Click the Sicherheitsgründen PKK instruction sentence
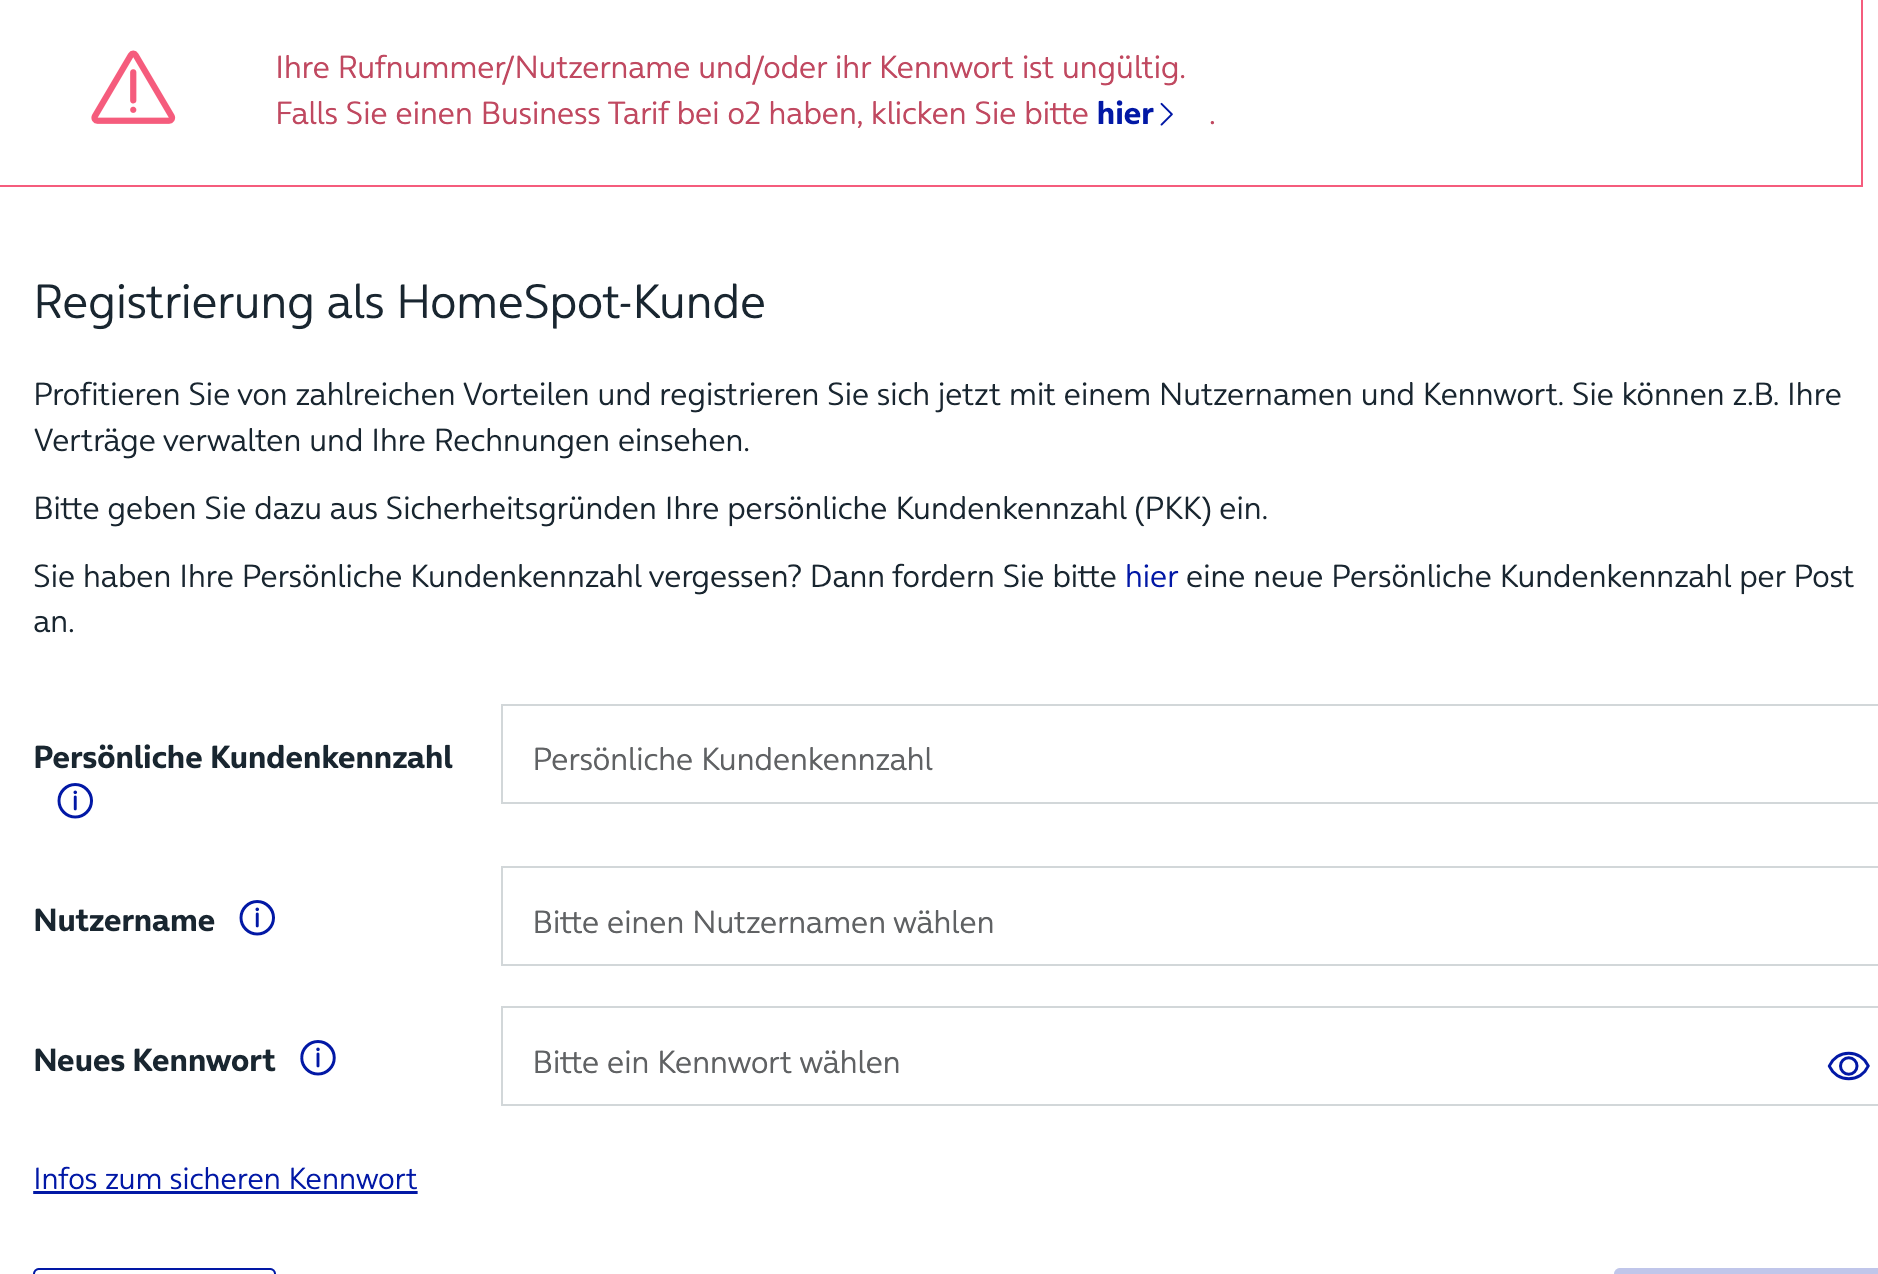 click(x=650, y=509)
